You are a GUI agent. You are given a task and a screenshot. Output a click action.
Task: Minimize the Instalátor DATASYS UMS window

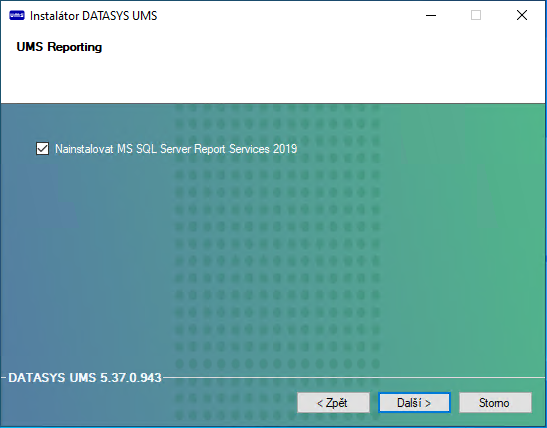pos(431,15)
